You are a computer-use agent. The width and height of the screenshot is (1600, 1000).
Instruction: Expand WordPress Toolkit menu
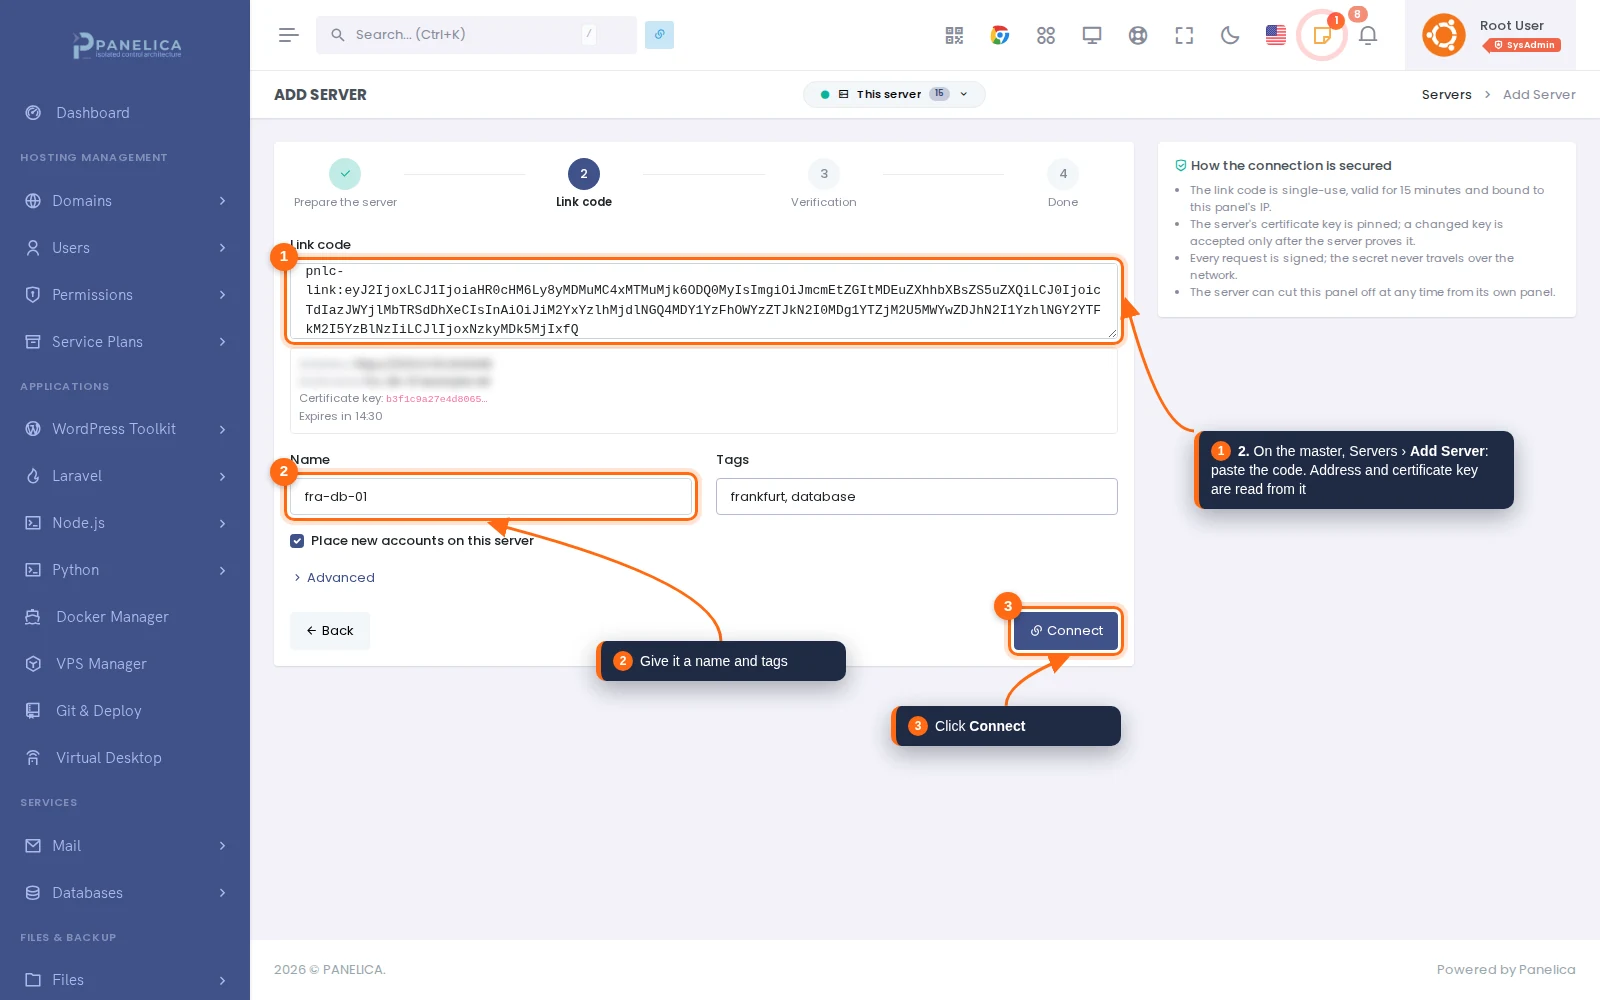coord(125,429)
